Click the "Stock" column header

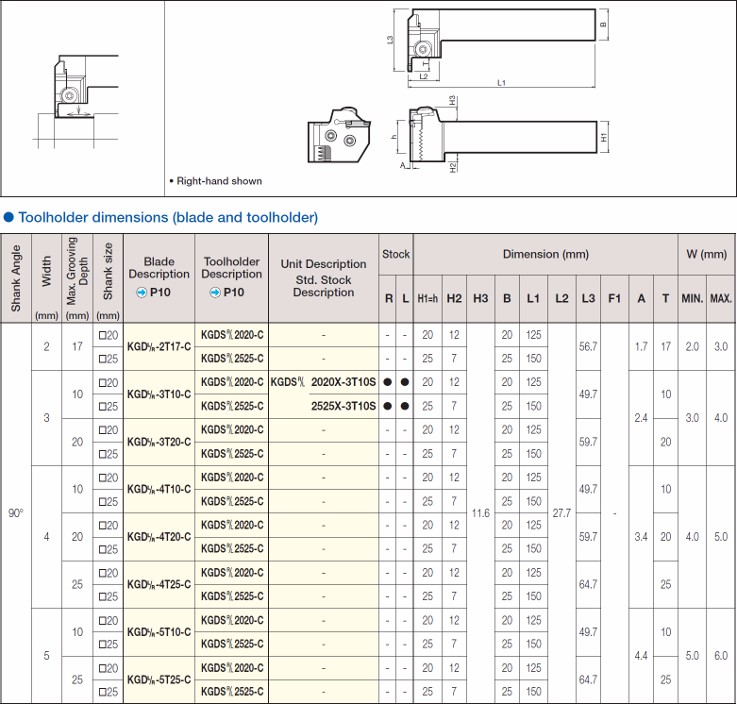click(x=396, y=254)
